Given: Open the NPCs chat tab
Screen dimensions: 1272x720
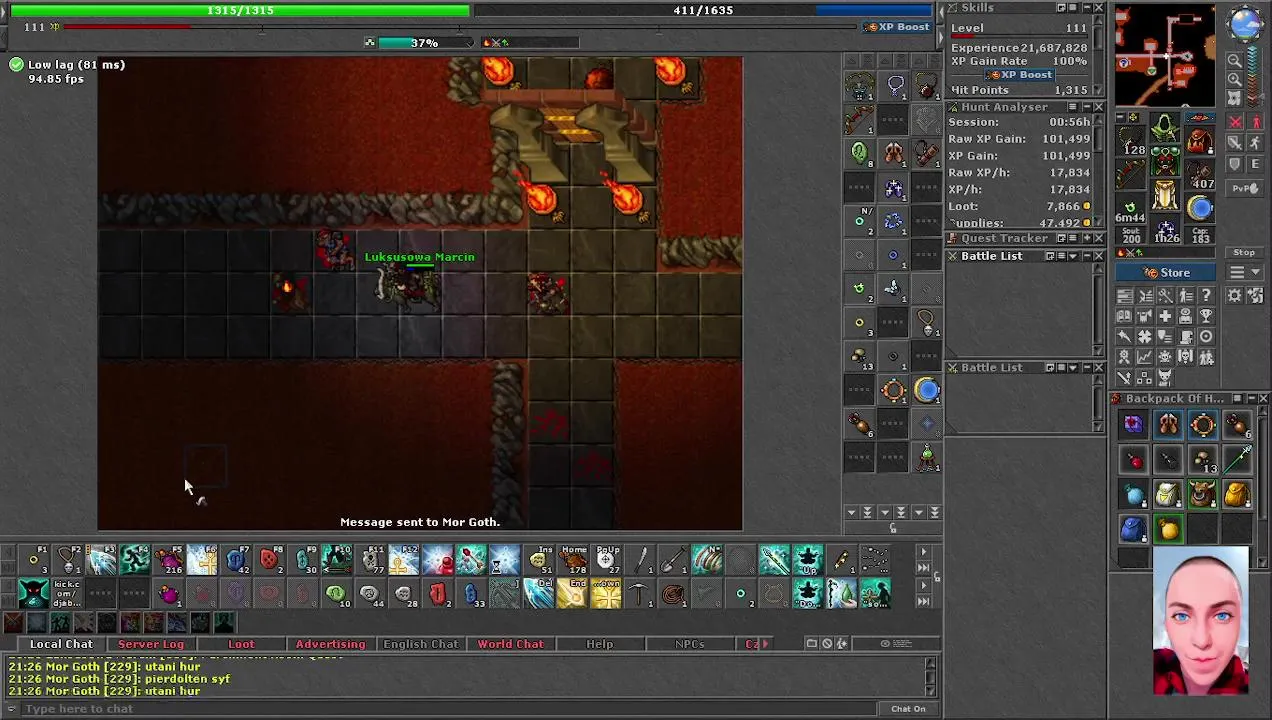Looking at the screenshot, I should click(690, 644).
